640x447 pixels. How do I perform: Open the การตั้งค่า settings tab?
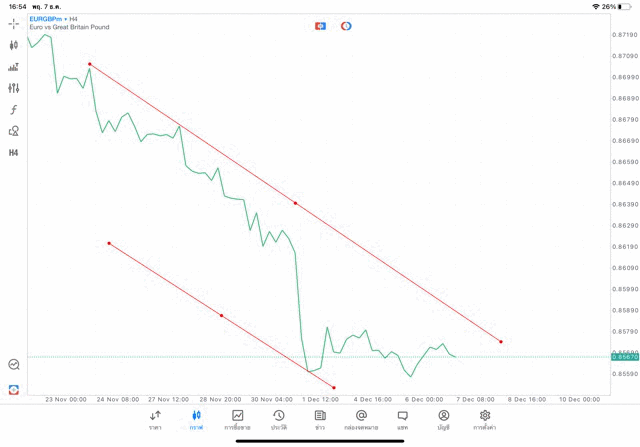coord(485,419)
